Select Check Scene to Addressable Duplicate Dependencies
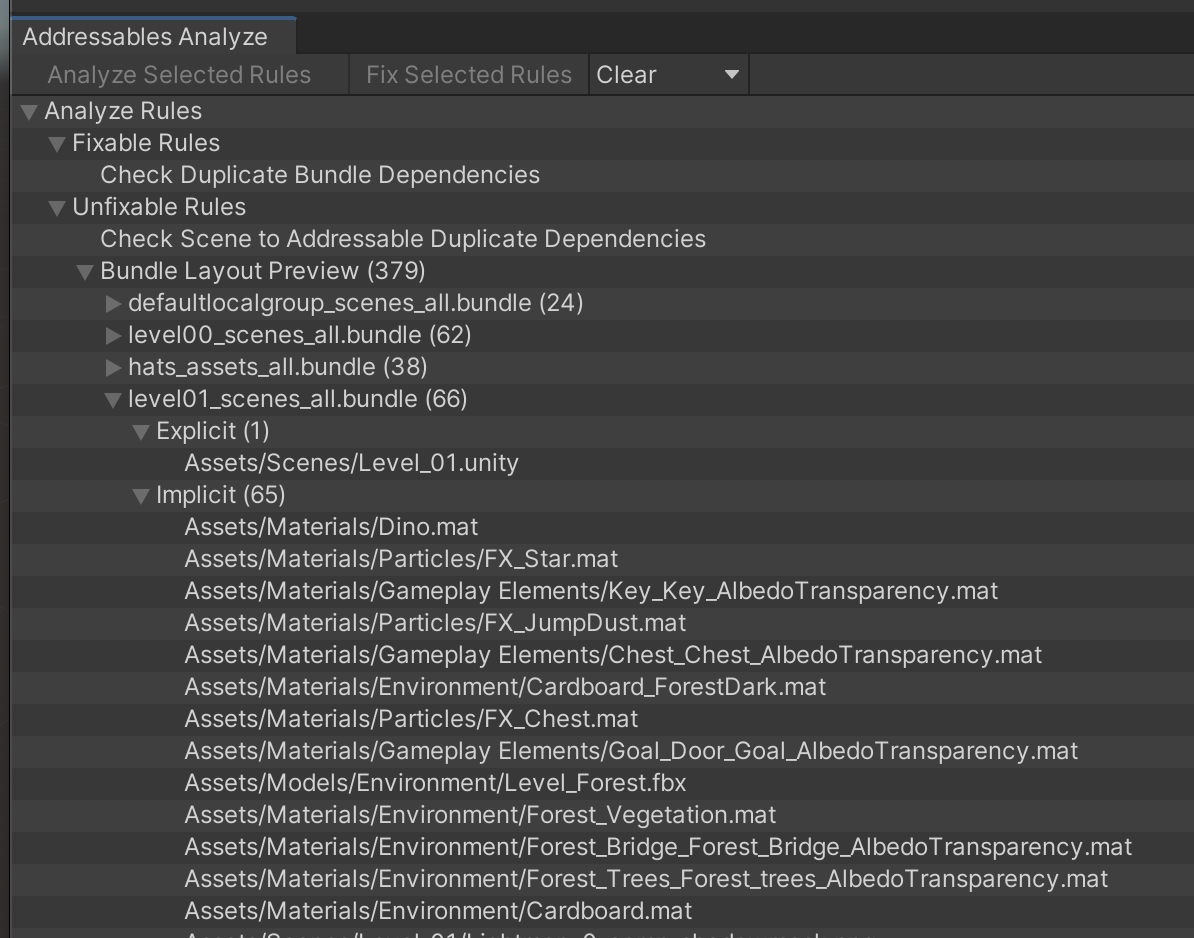 [x=402, y=239]
